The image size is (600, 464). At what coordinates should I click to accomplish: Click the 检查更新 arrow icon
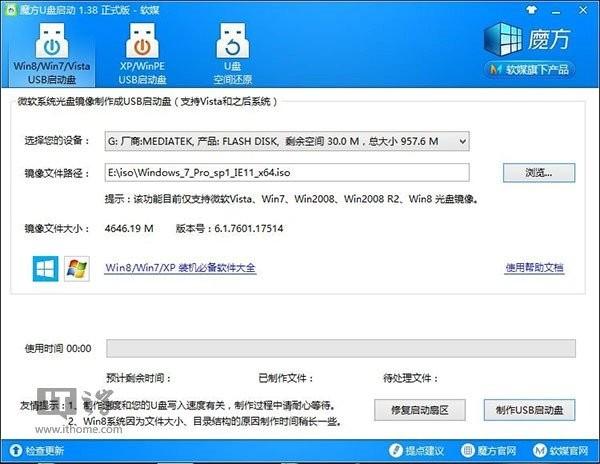pyautogui.click(x=16, y=451)
